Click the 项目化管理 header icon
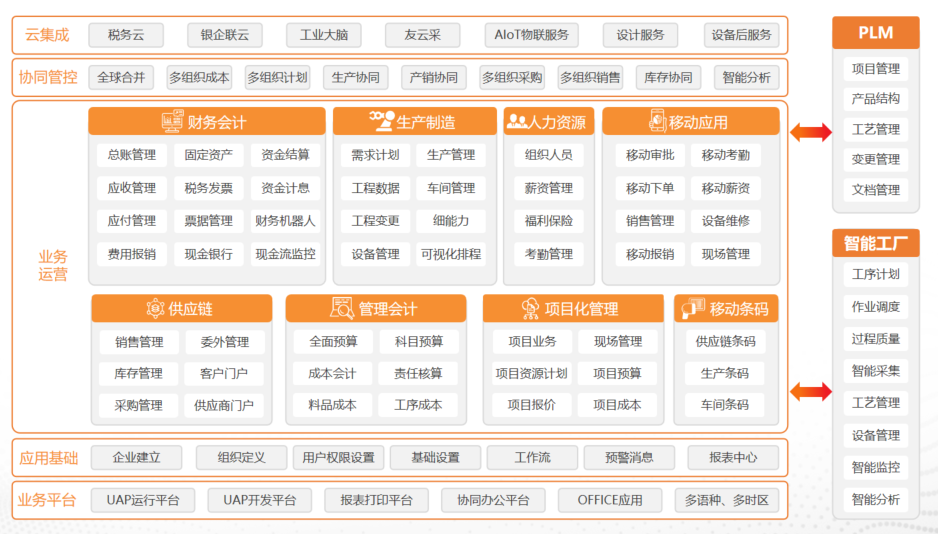Image resolution: width=938 pixels, height=534 pixels. point(530,309)
